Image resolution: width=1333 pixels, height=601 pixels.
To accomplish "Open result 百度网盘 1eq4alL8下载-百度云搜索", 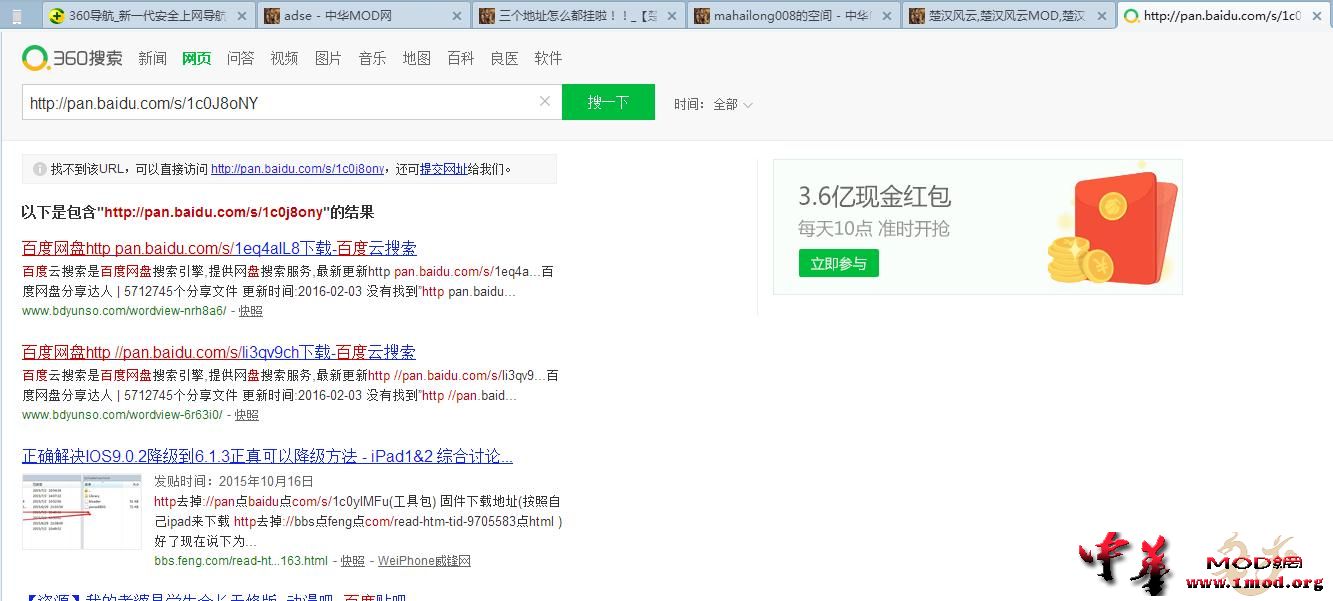I will (219, 248).
